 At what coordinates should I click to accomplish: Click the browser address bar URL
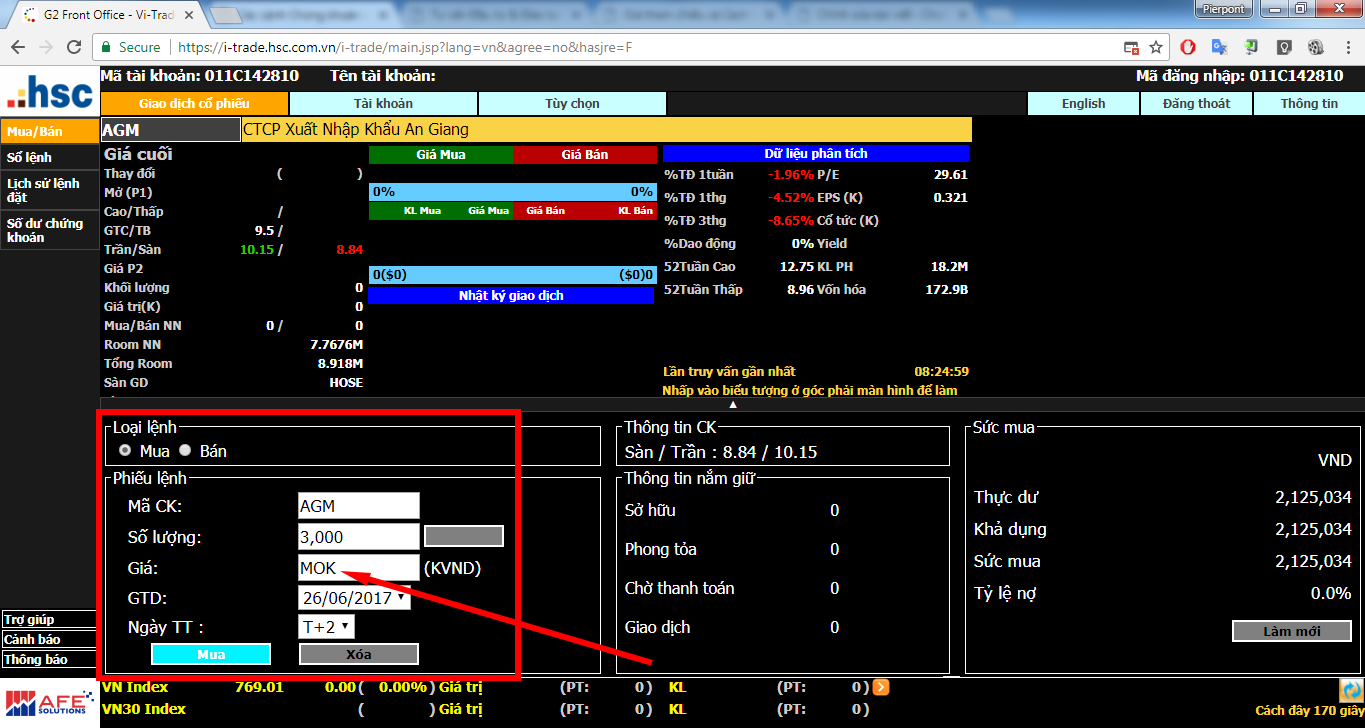click(405, 47)
